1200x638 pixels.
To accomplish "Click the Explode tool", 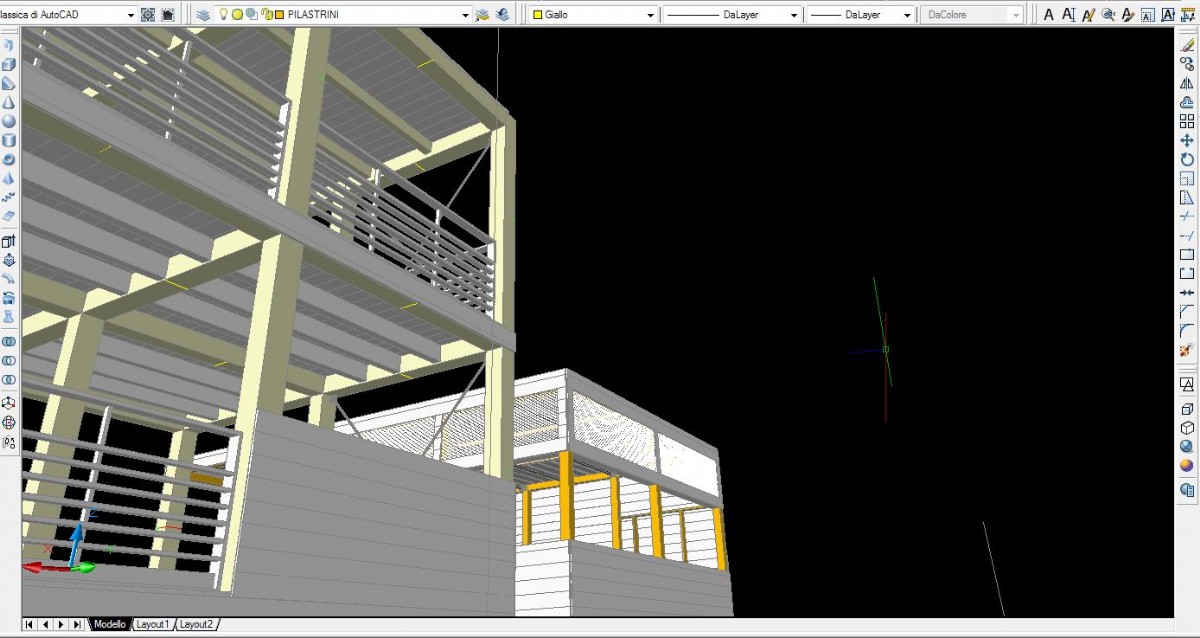I will point(1187,349).
